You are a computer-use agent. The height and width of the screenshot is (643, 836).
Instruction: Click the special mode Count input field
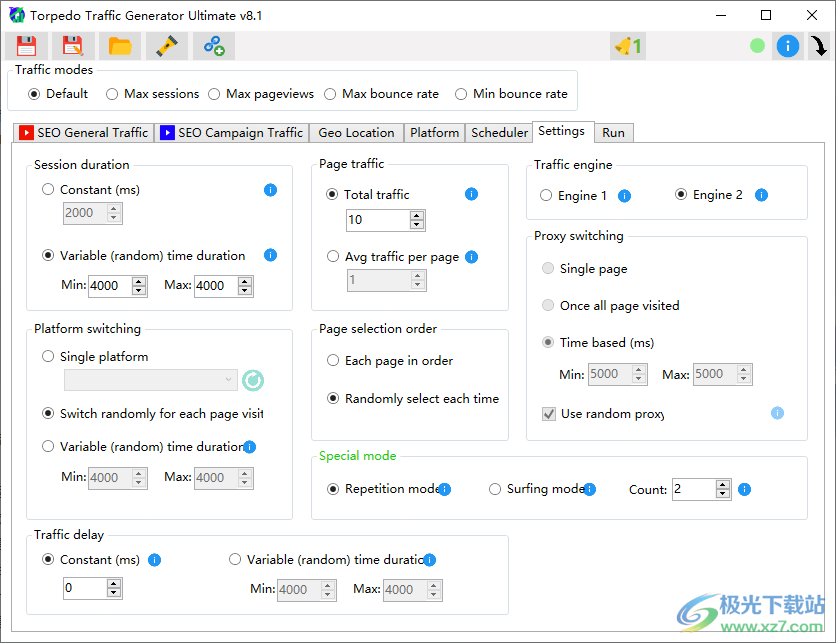[x=693, y=489]
